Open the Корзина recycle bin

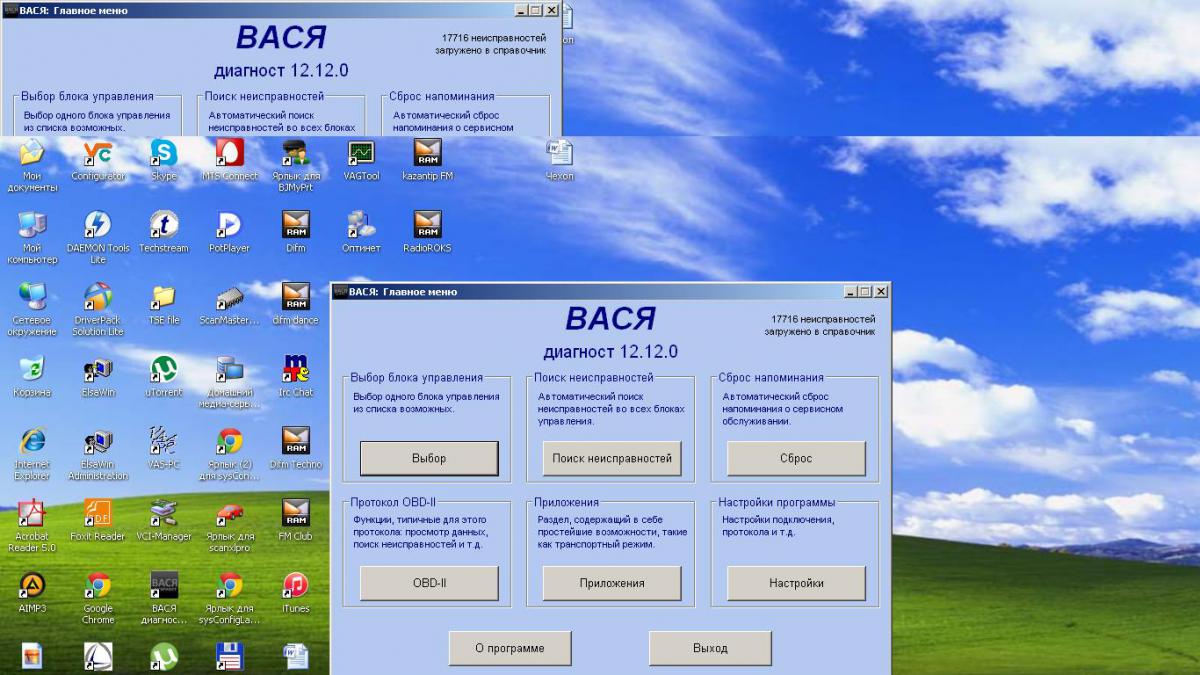32,375
